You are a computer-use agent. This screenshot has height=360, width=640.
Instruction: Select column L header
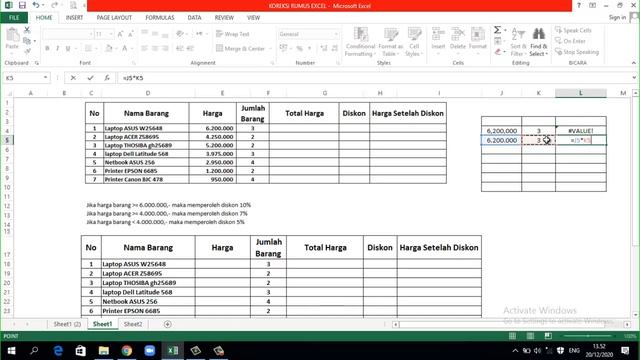pos(580,93)
